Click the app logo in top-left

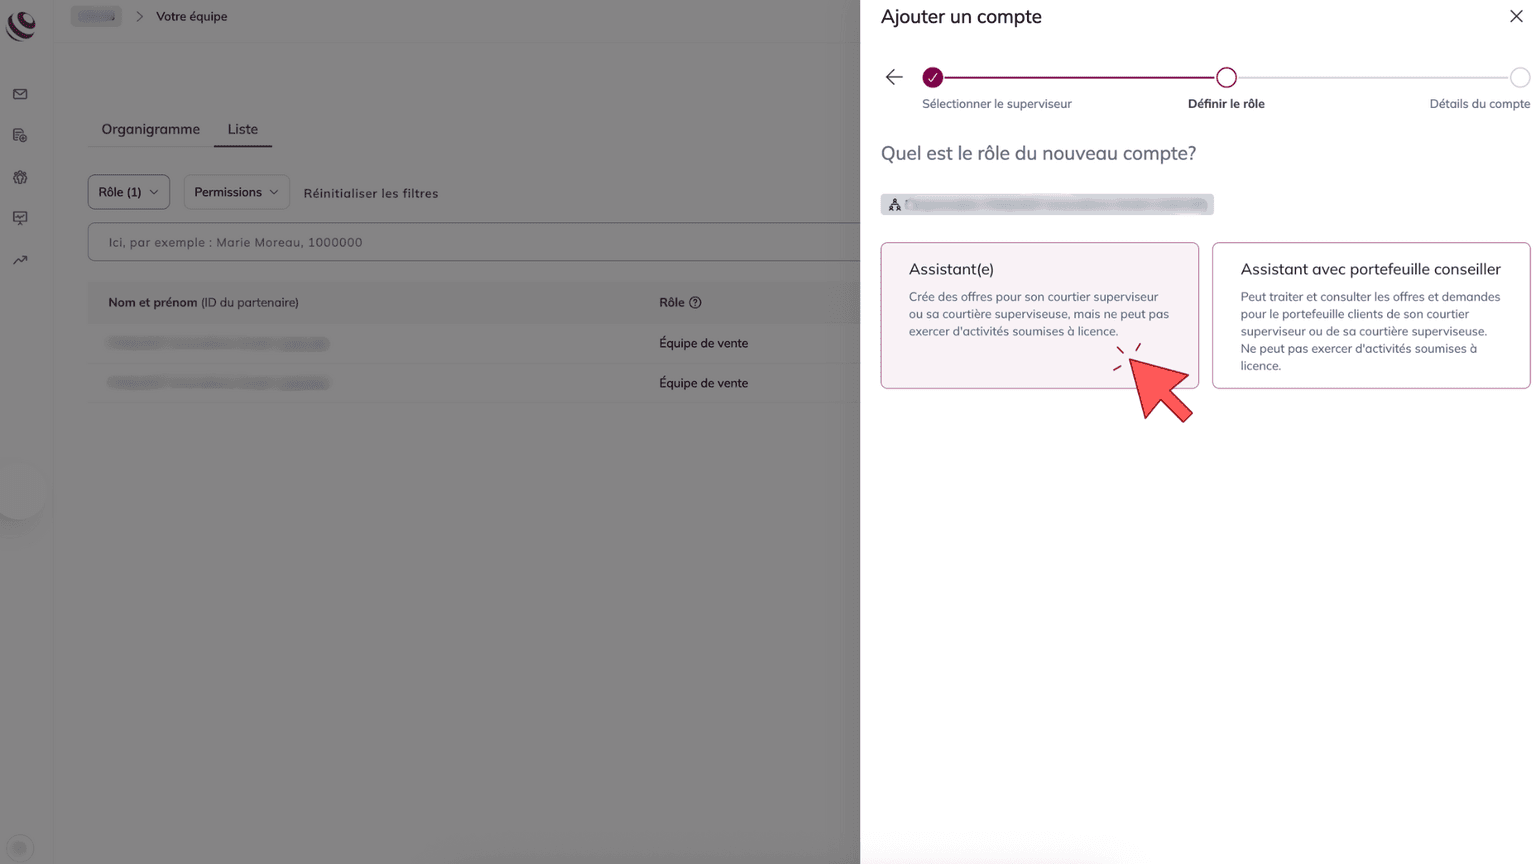click(x=21, y=25)
